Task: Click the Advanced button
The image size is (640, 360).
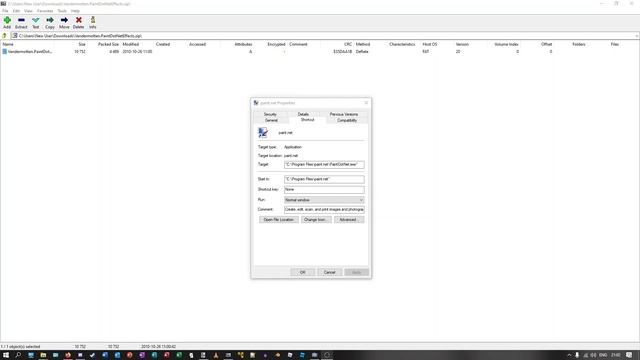Action: 349,220
